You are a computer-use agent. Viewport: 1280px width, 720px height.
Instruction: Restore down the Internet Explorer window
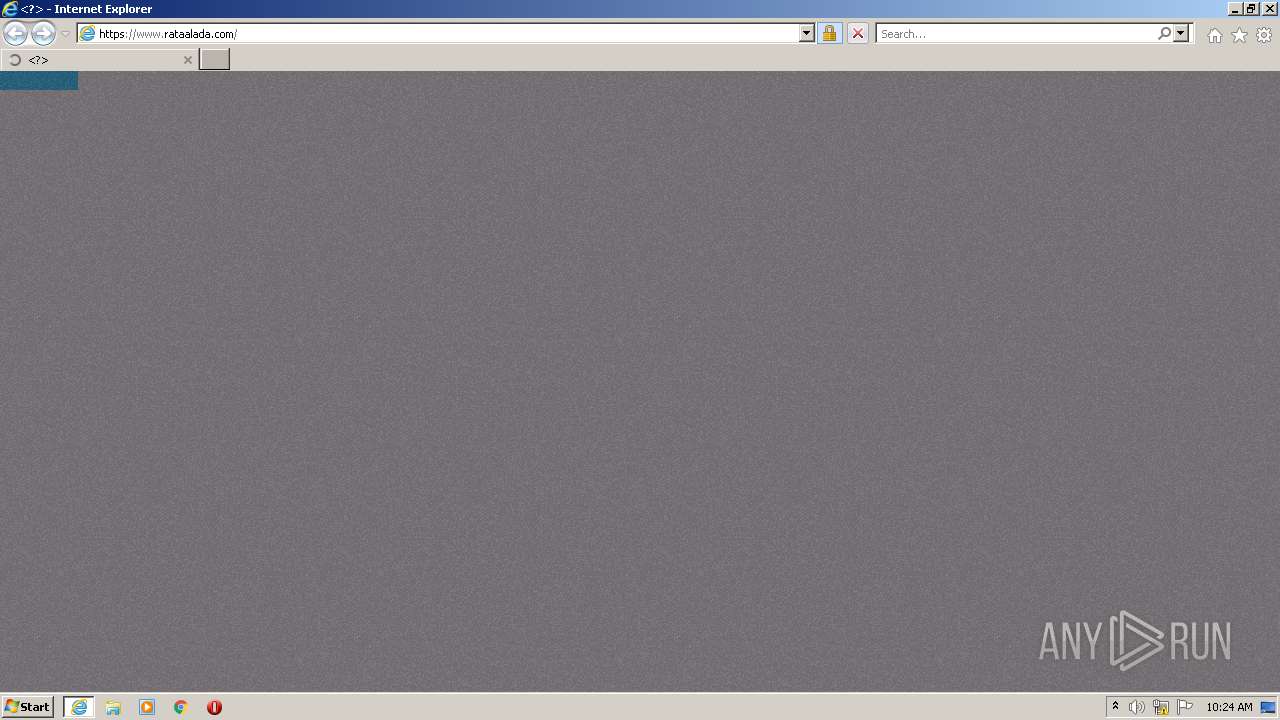click(1252, 9)
